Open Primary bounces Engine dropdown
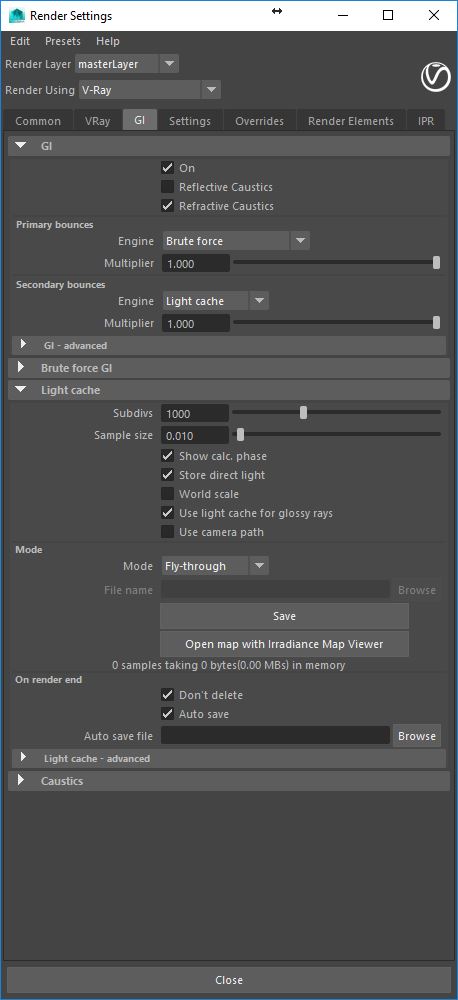 pos(236,241)
